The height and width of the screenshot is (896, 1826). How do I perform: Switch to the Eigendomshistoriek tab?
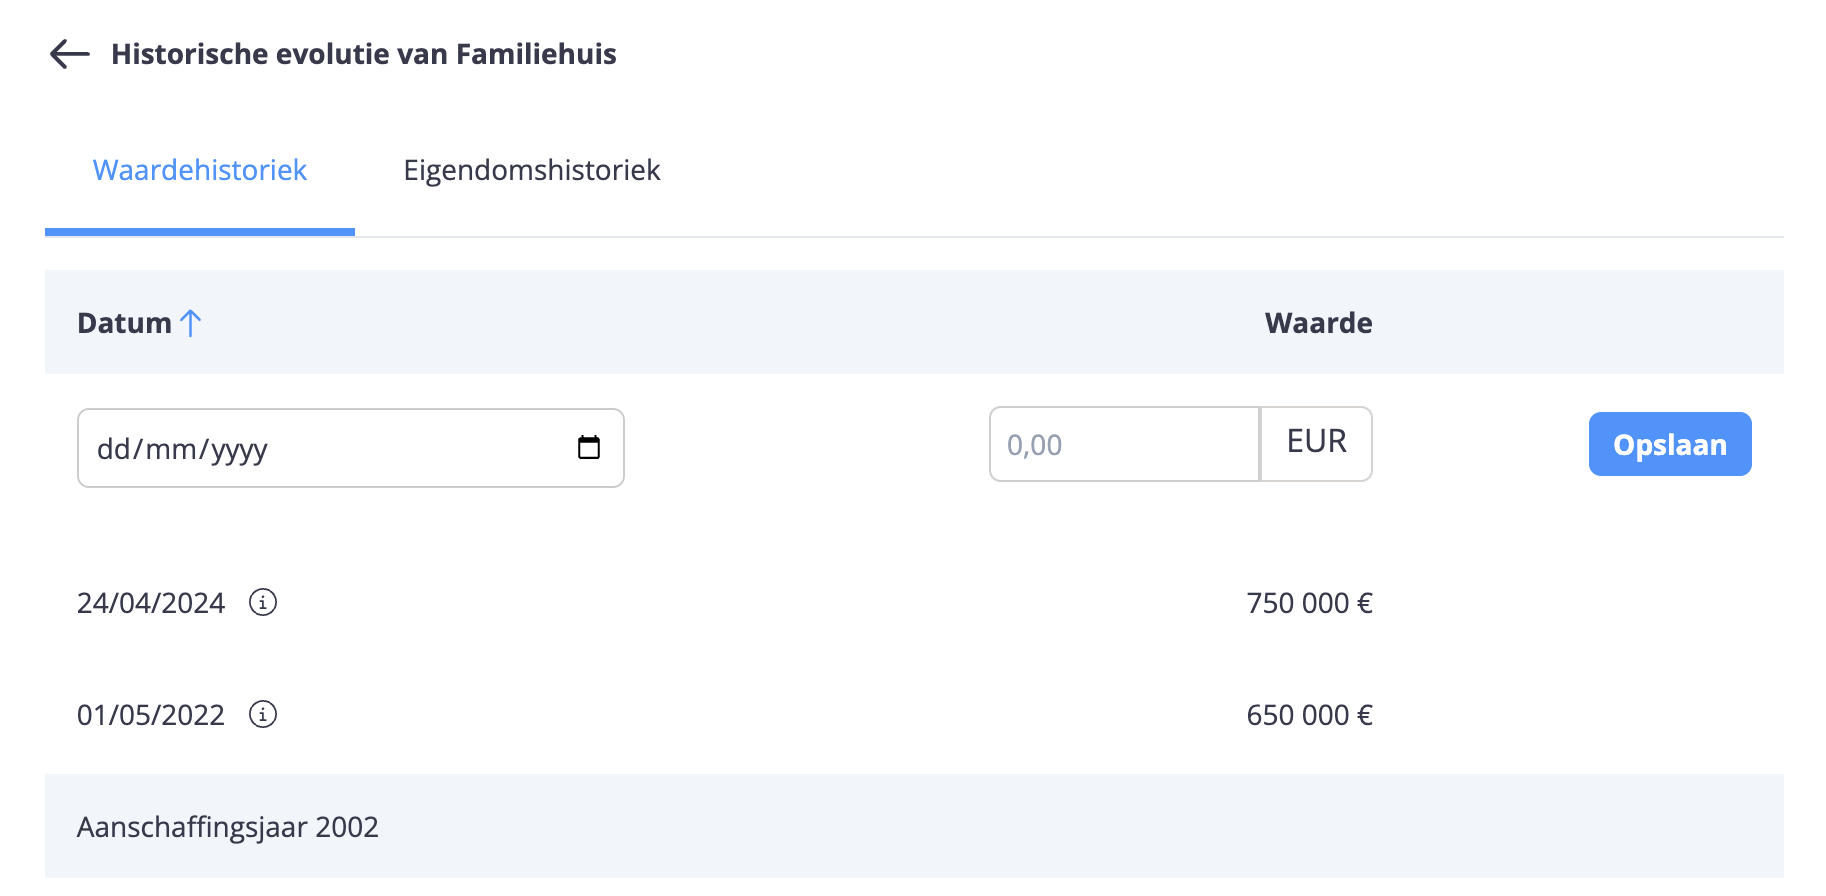tap(532, 170)
